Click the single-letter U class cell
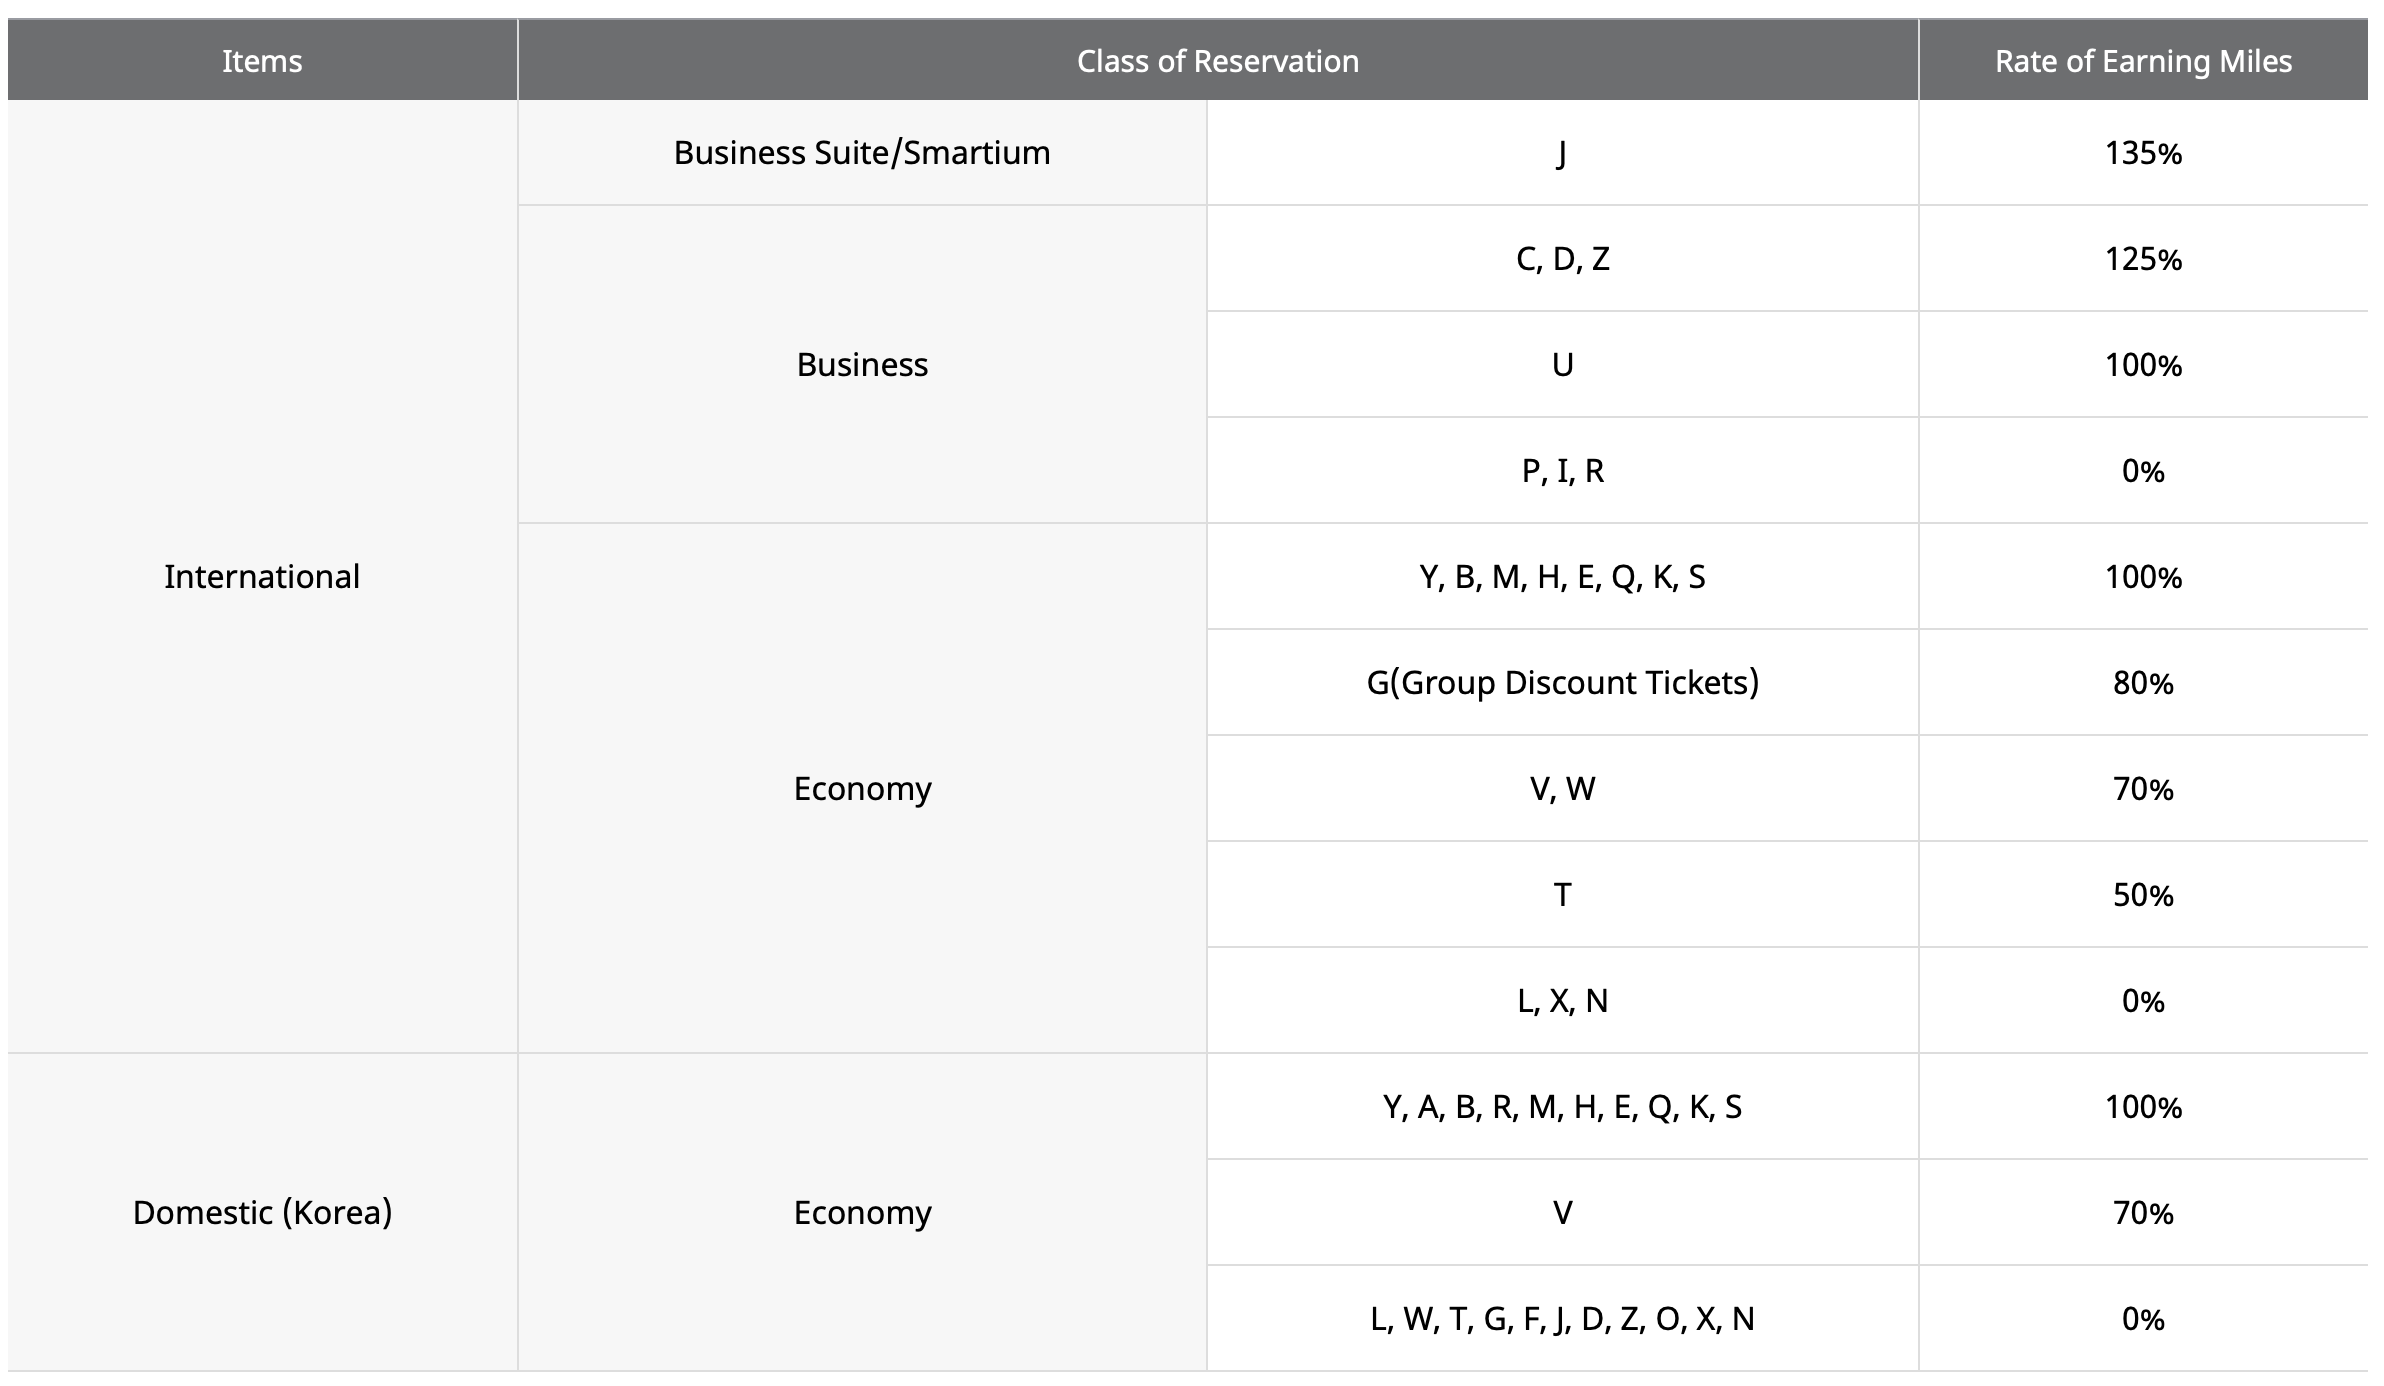 (1562, 365)
